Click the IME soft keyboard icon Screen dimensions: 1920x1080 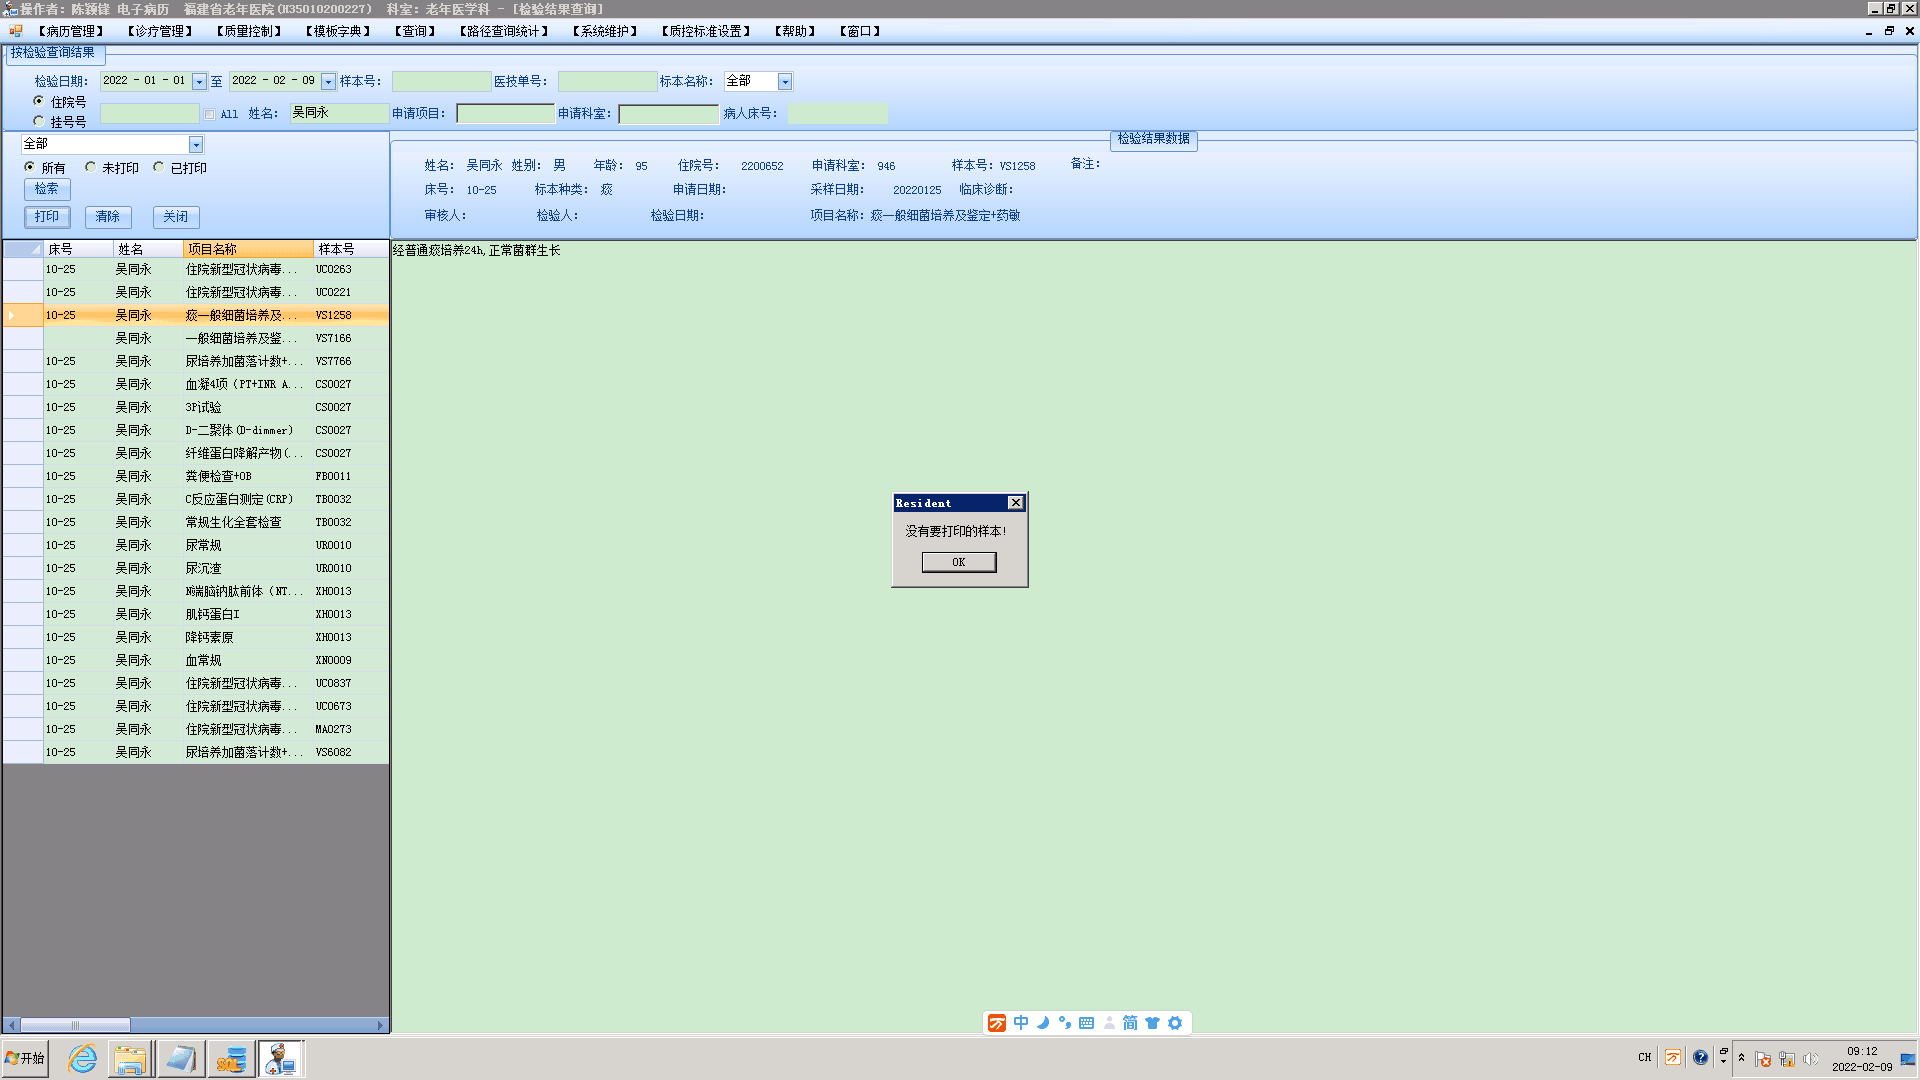tap(1087, 1023)
